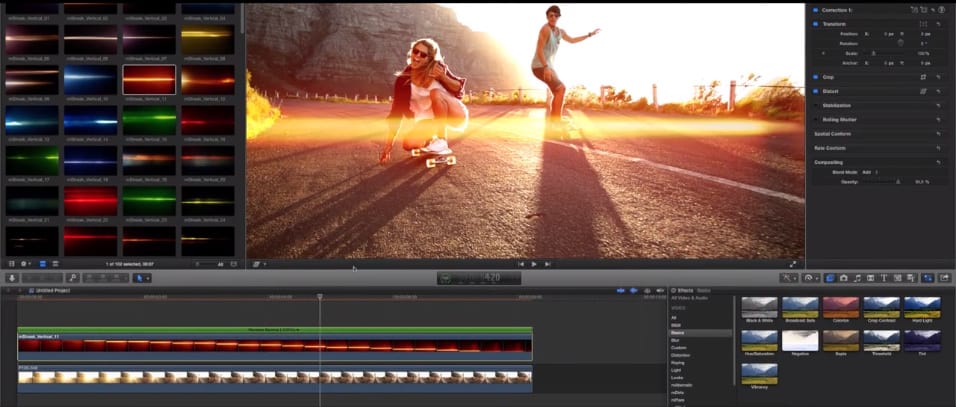Expand the Scale disclosure triangle
The width and height of the screenshot is (956, 407).
(824, 54)
